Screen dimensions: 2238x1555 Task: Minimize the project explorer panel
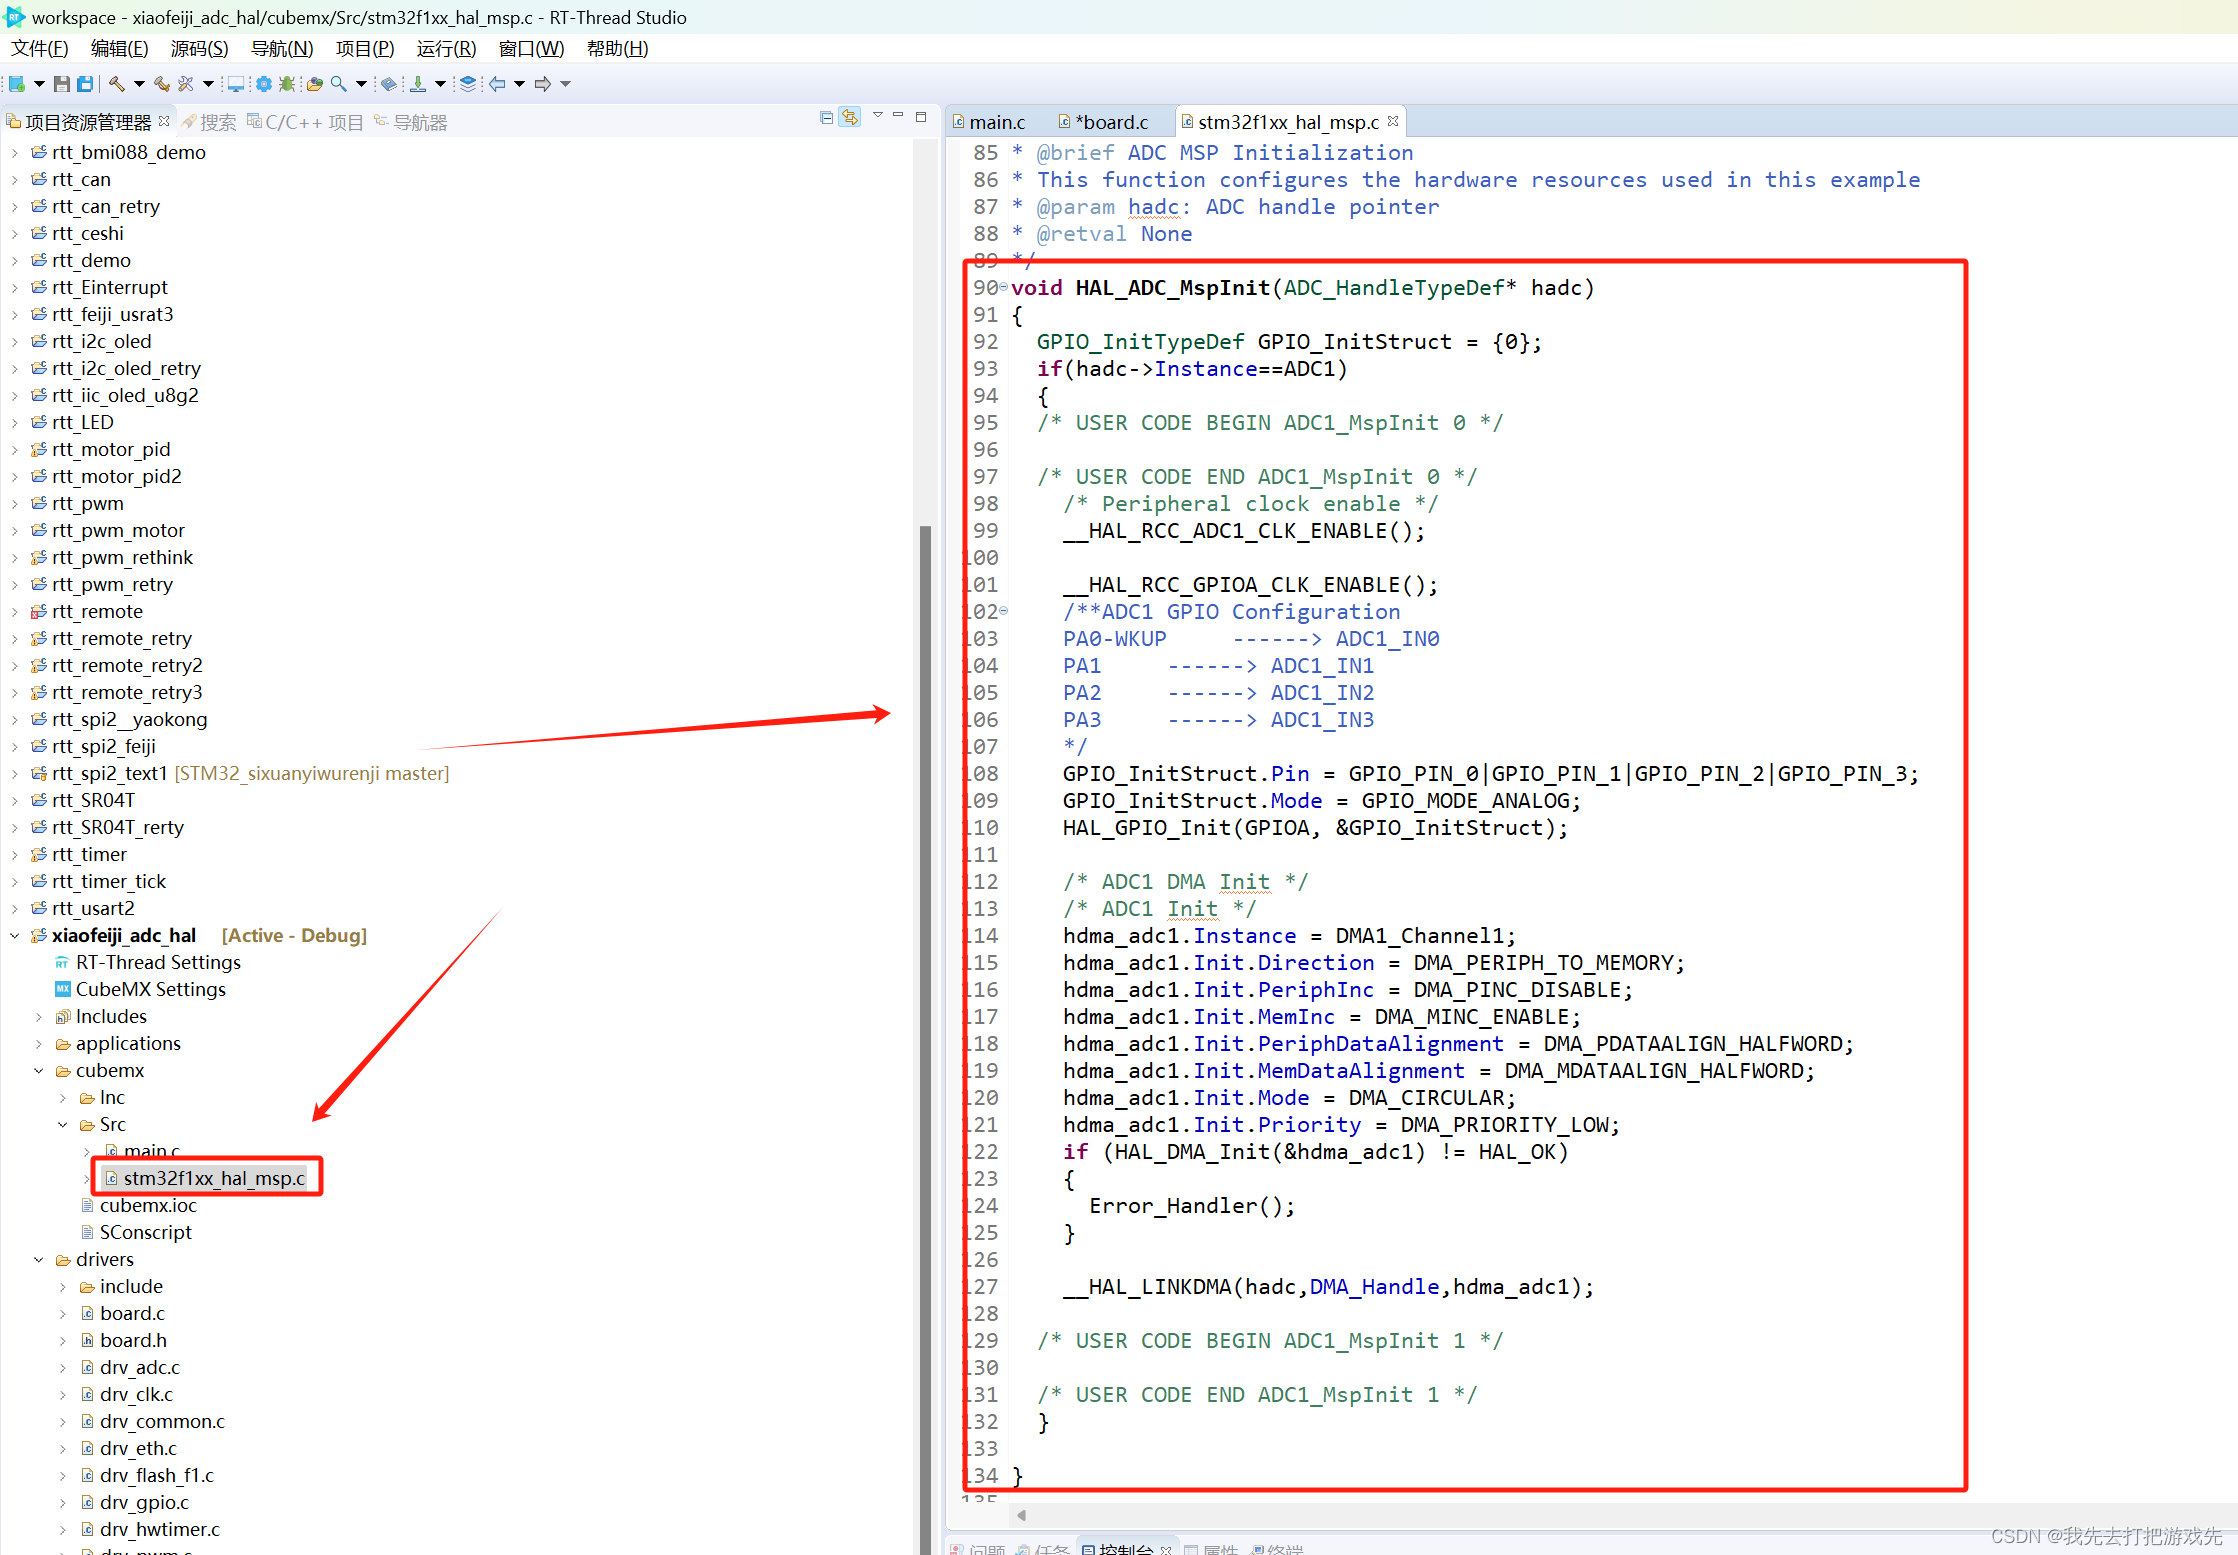click(898, 116)
